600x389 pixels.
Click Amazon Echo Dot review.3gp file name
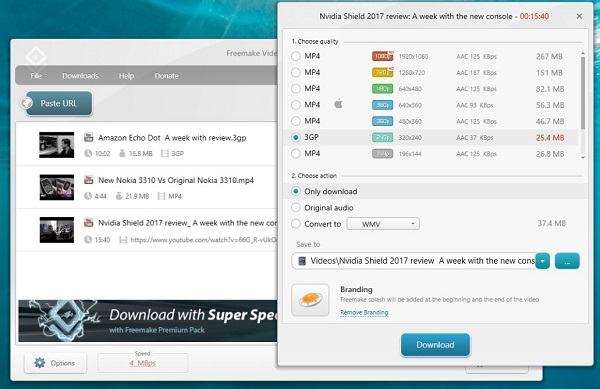pyautogui.click(x=172, y=138)
